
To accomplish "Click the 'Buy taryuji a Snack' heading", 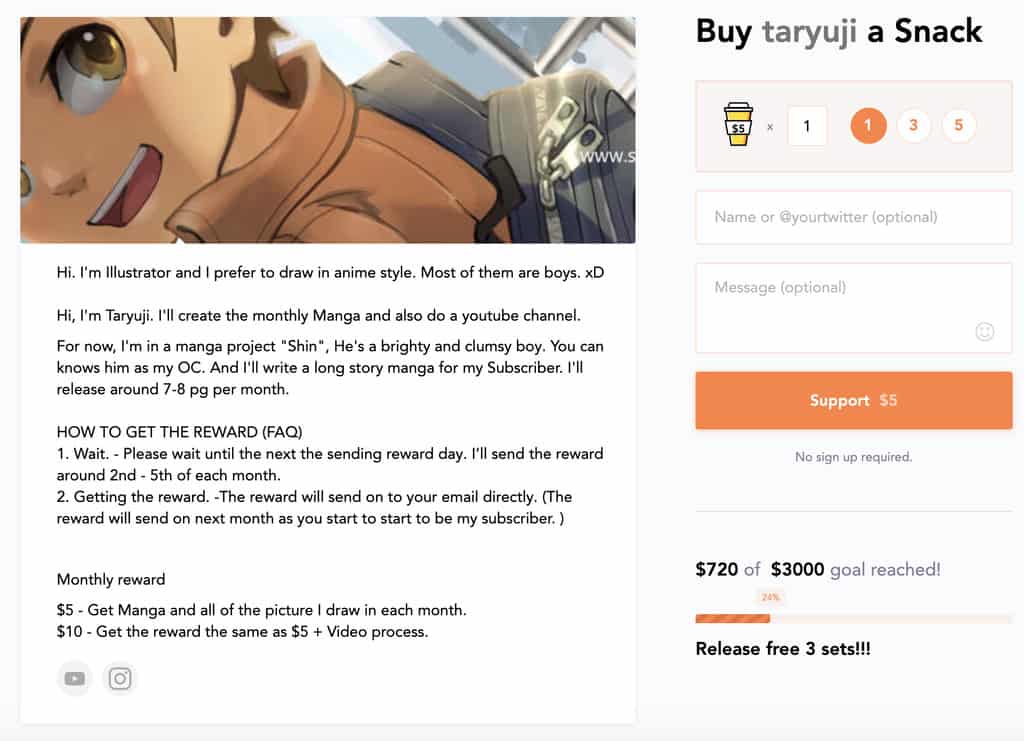I will tap(838, 31).
